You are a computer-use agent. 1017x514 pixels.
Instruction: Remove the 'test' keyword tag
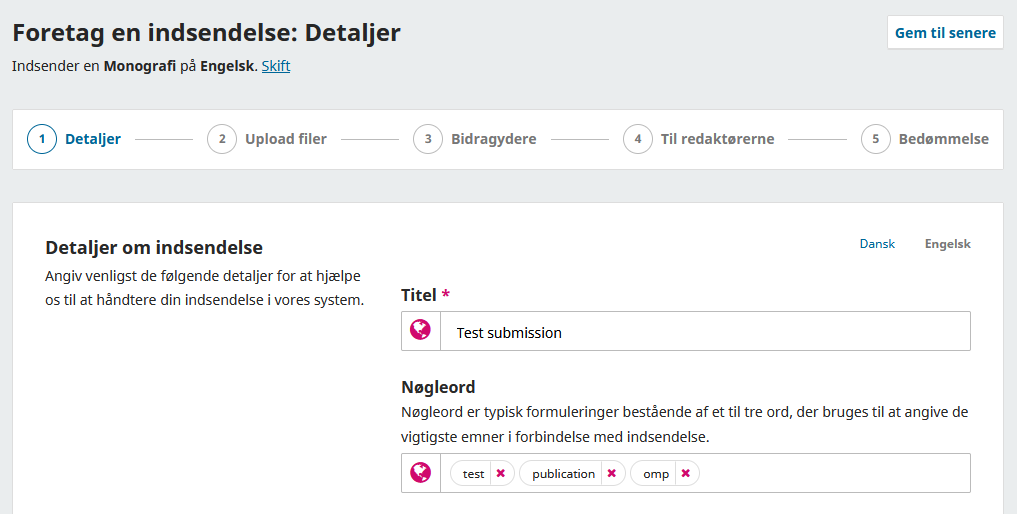501,474
